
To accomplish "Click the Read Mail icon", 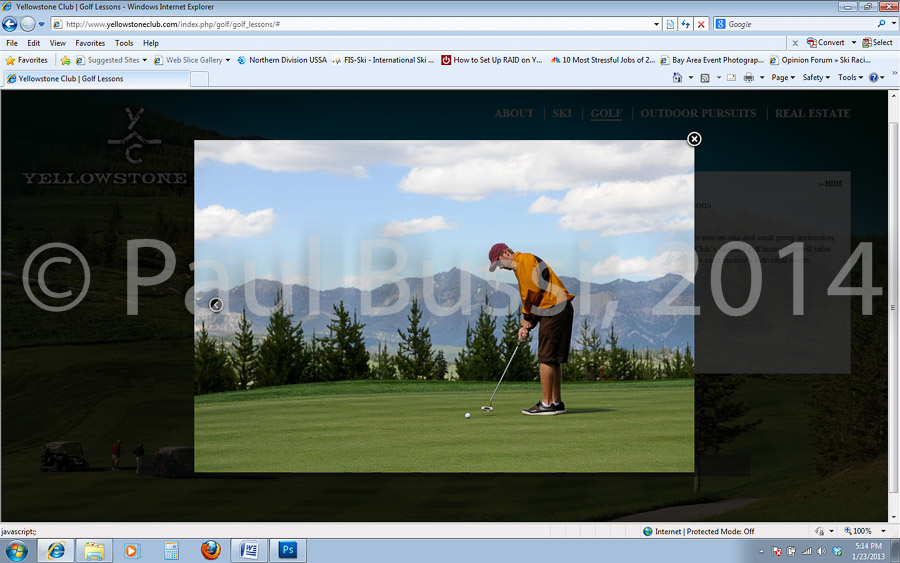I will pyautogui.click(x=731, y=77).
